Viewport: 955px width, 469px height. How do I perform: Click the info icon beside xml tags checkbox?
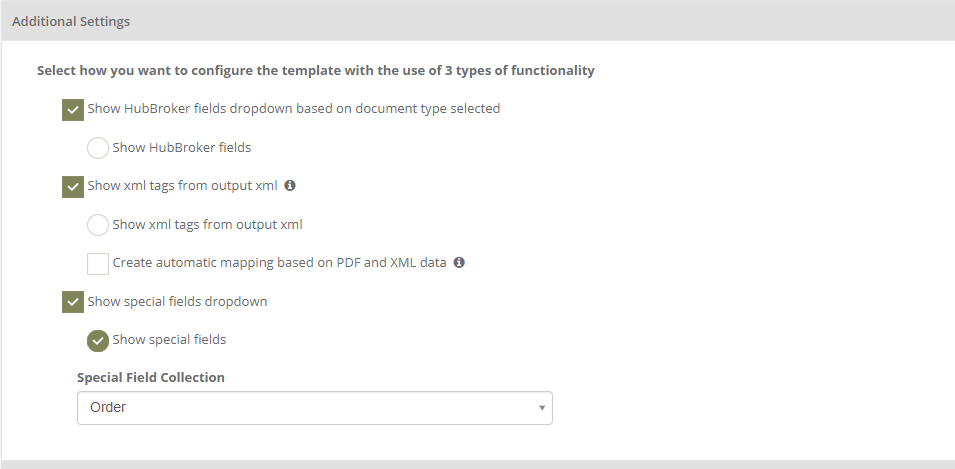290,185
